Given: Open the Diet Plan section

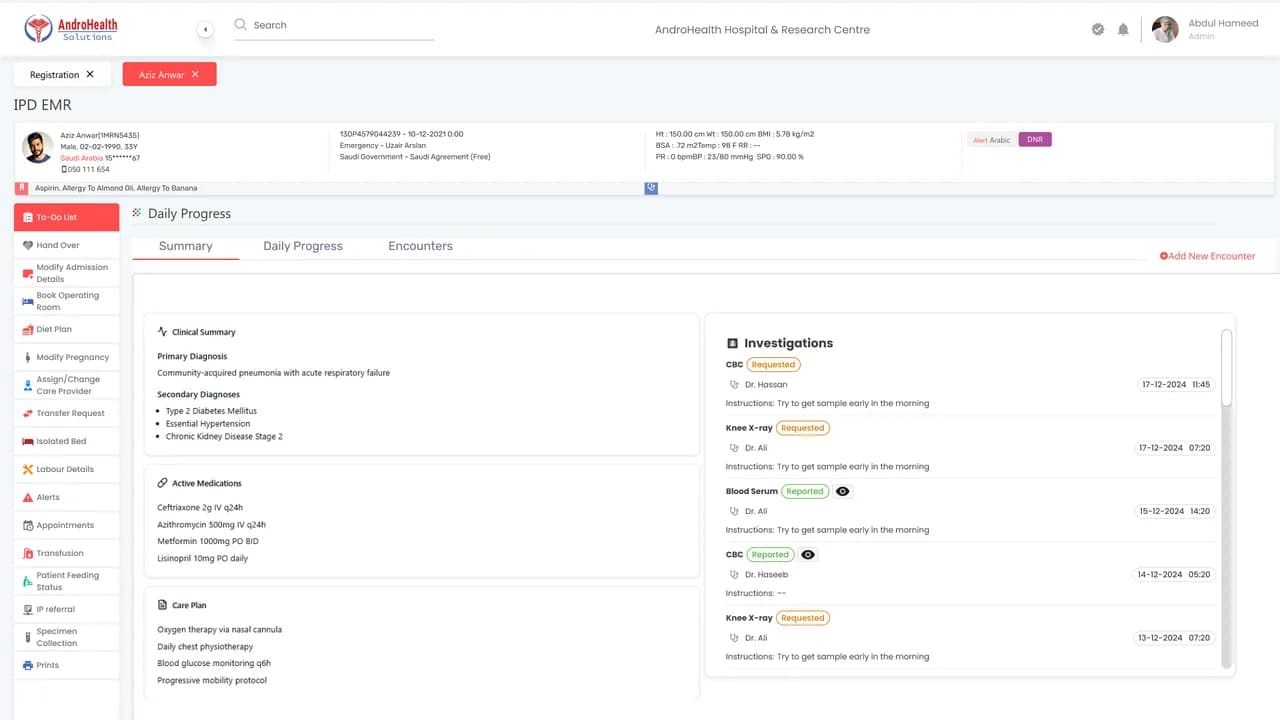Looking at the screenshot, I should pos(66,329).
